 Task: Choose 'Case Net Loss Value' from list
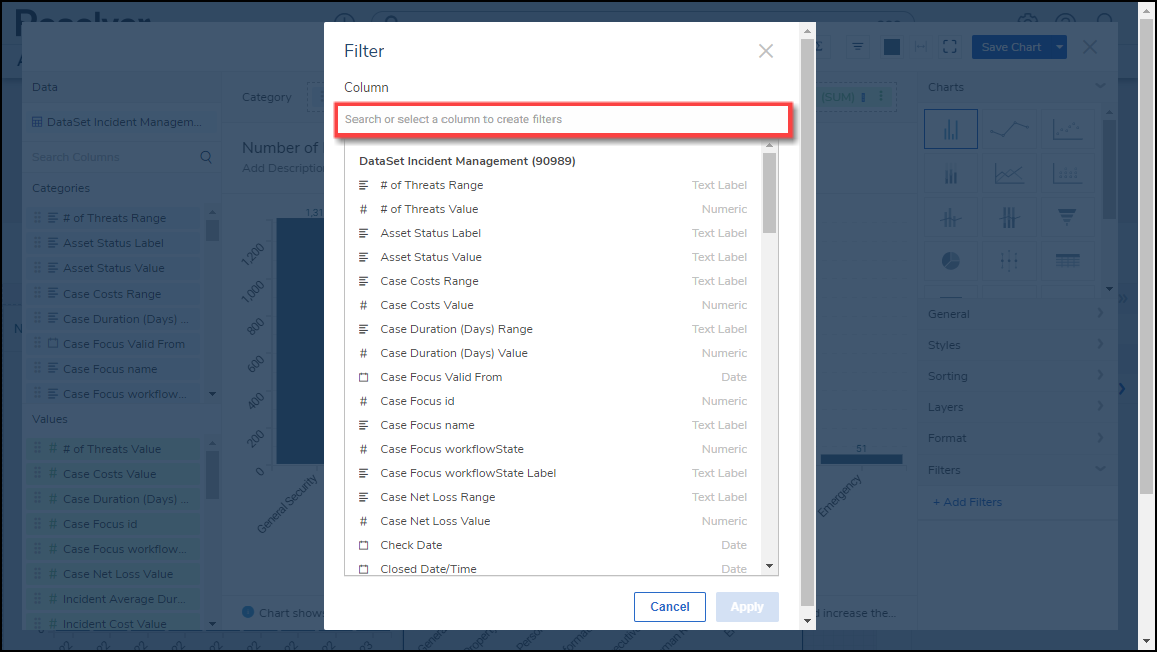coord(435,521)
